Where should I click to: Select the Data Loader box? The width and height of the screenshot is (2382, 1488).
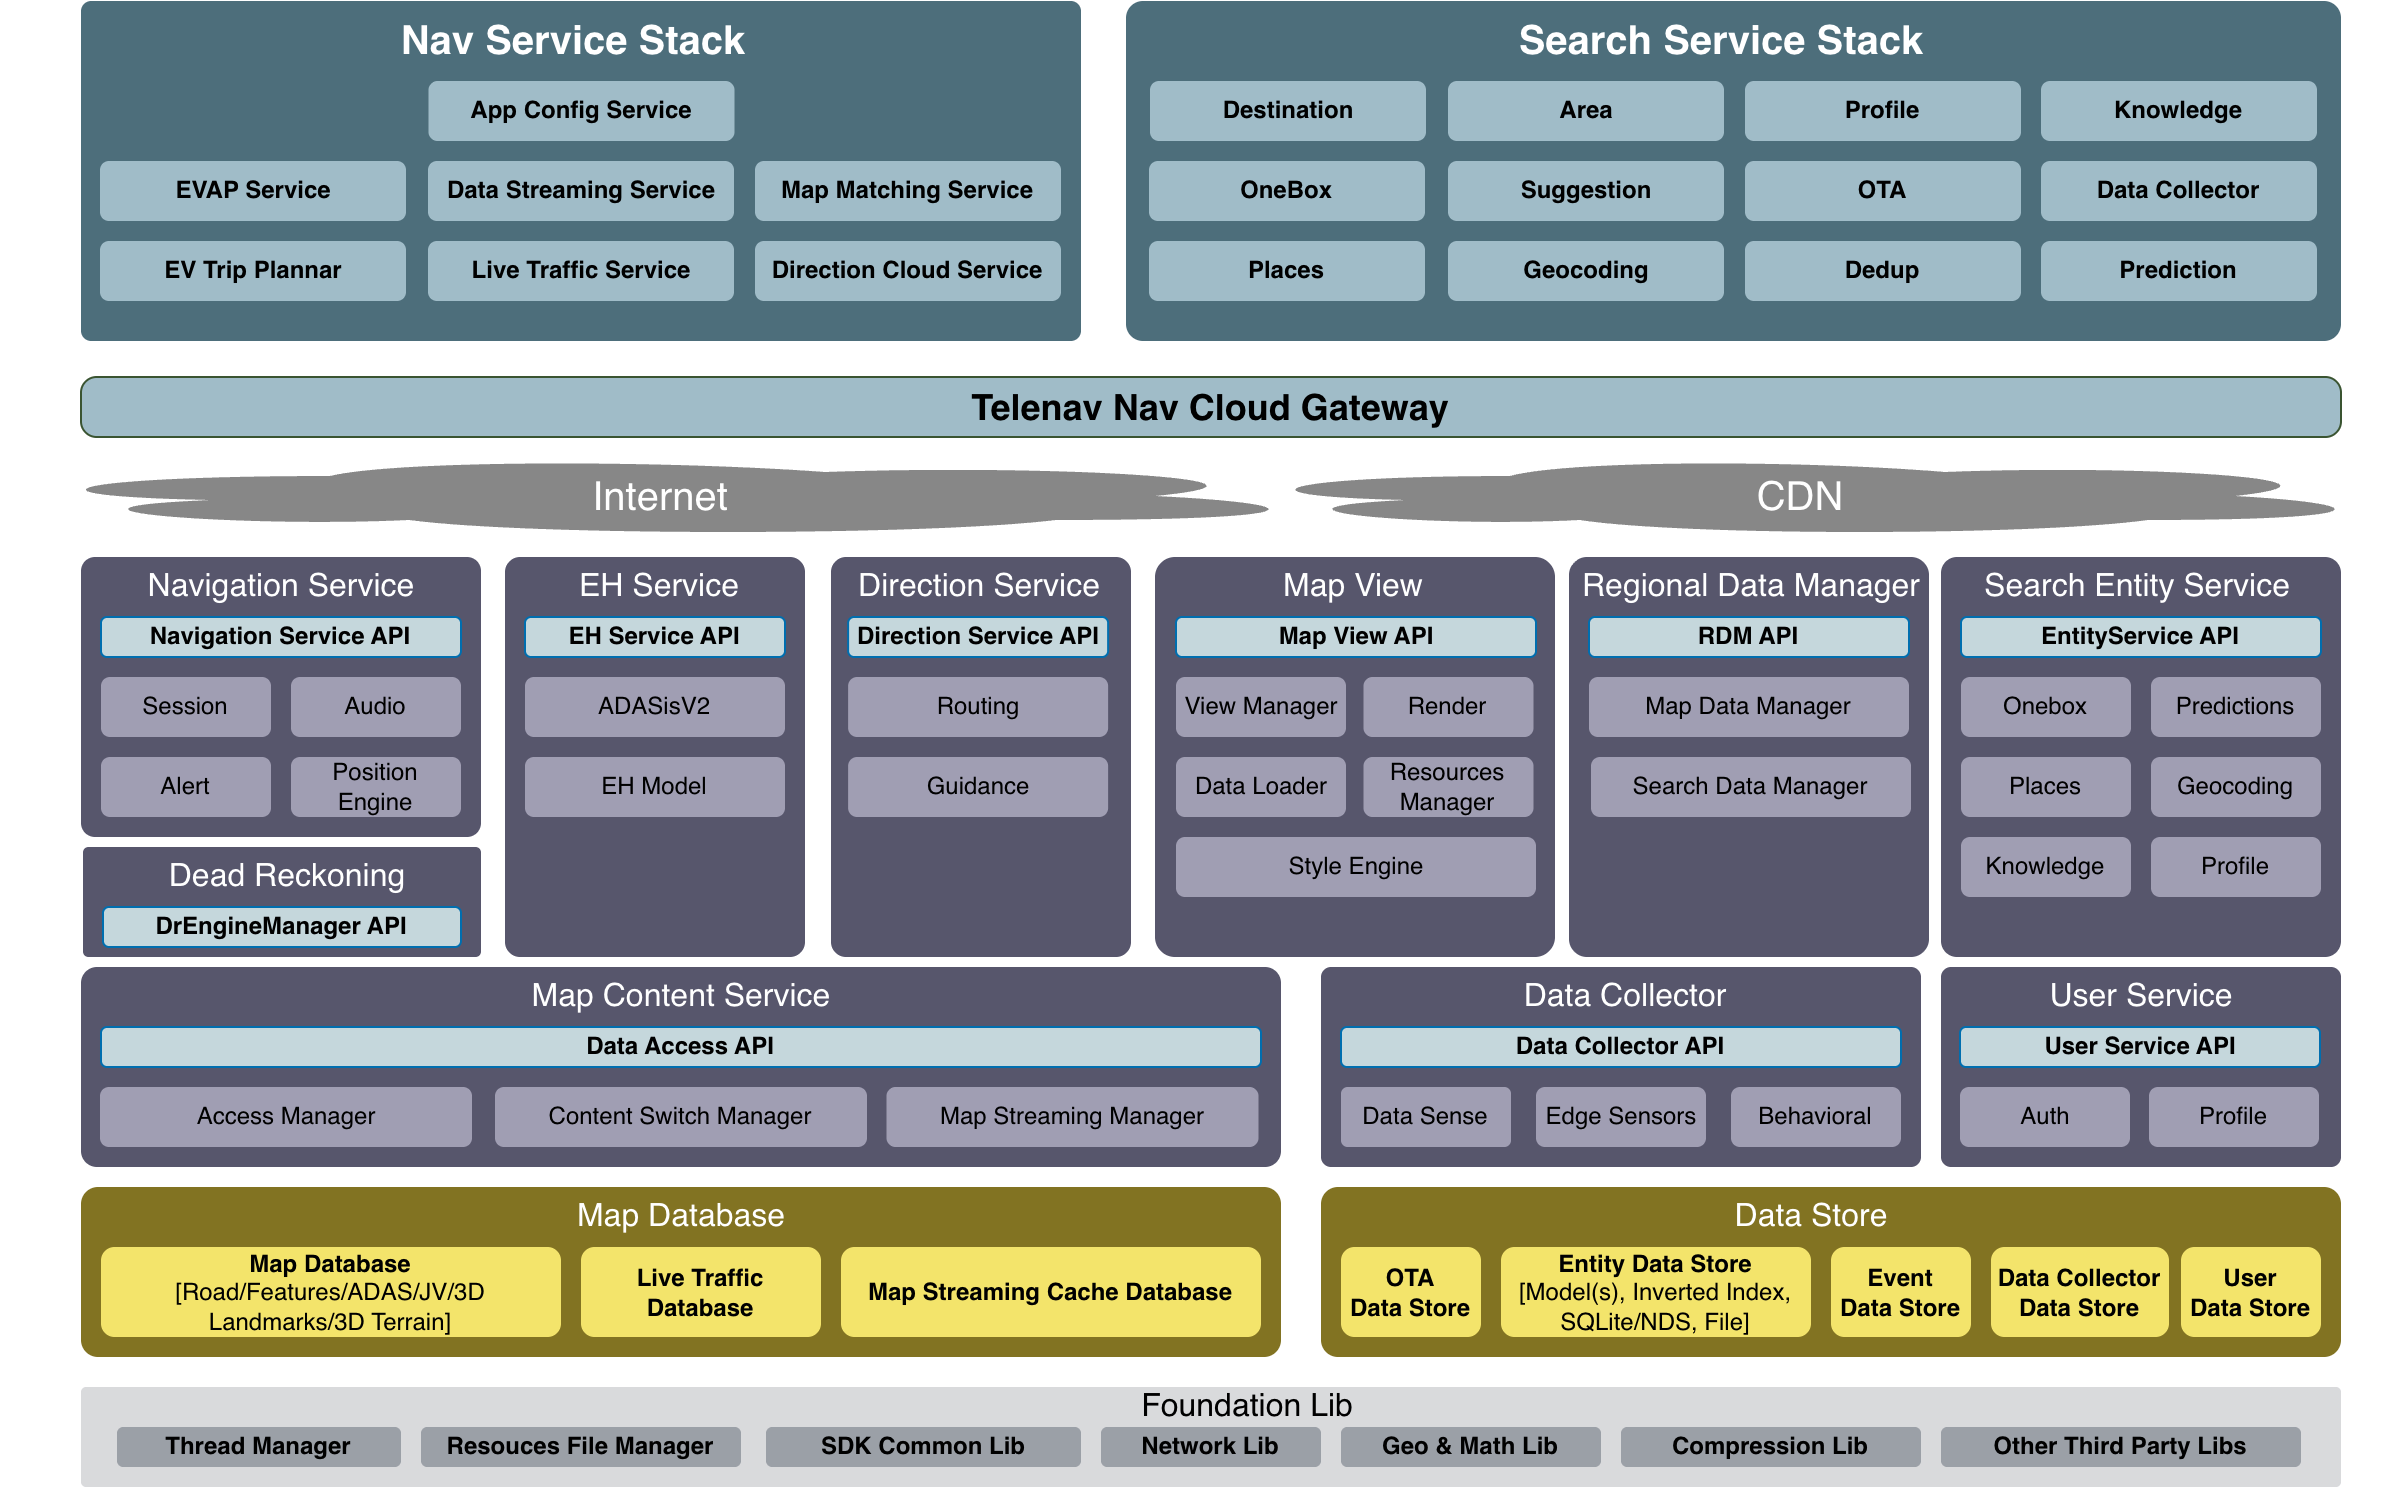pyautogui.click(x=1261, y=786)
